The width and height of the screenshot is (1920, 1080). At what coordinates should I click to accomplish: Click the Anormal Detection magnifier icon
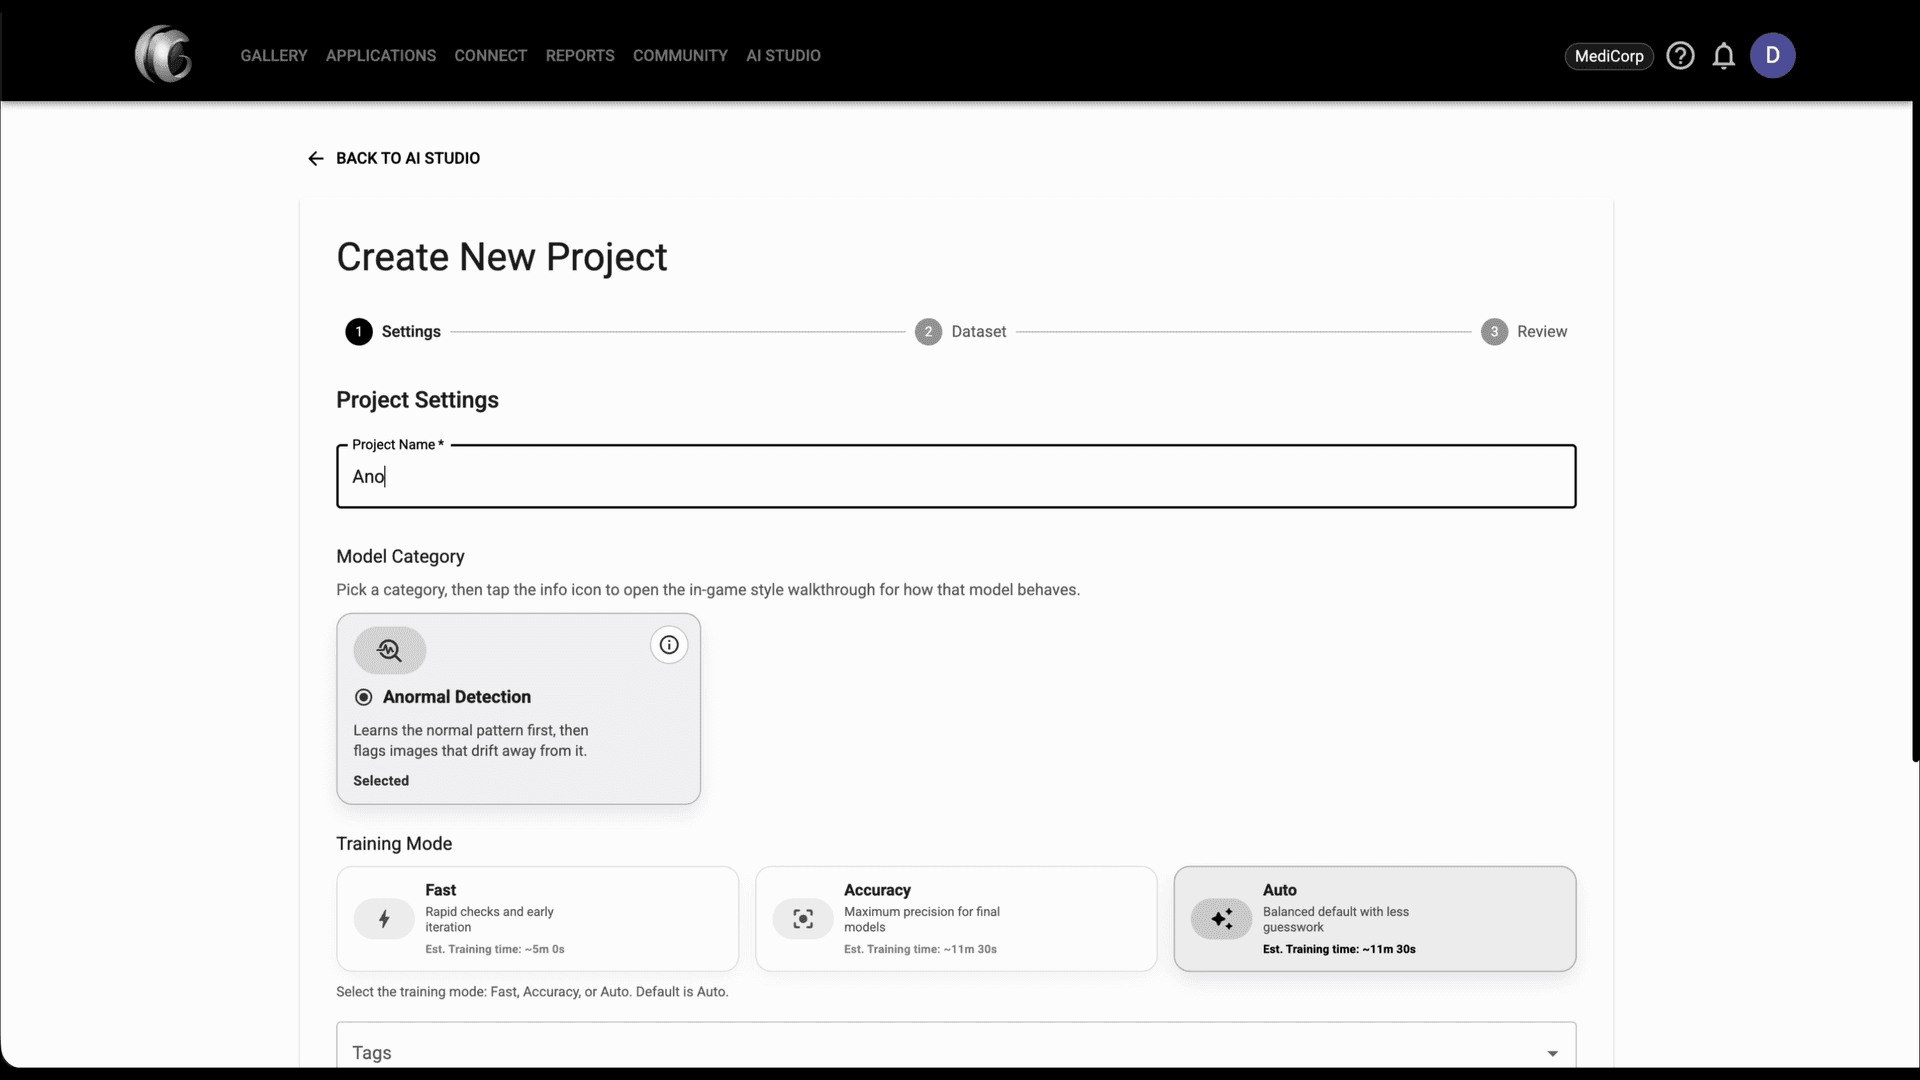pos(390,650)
